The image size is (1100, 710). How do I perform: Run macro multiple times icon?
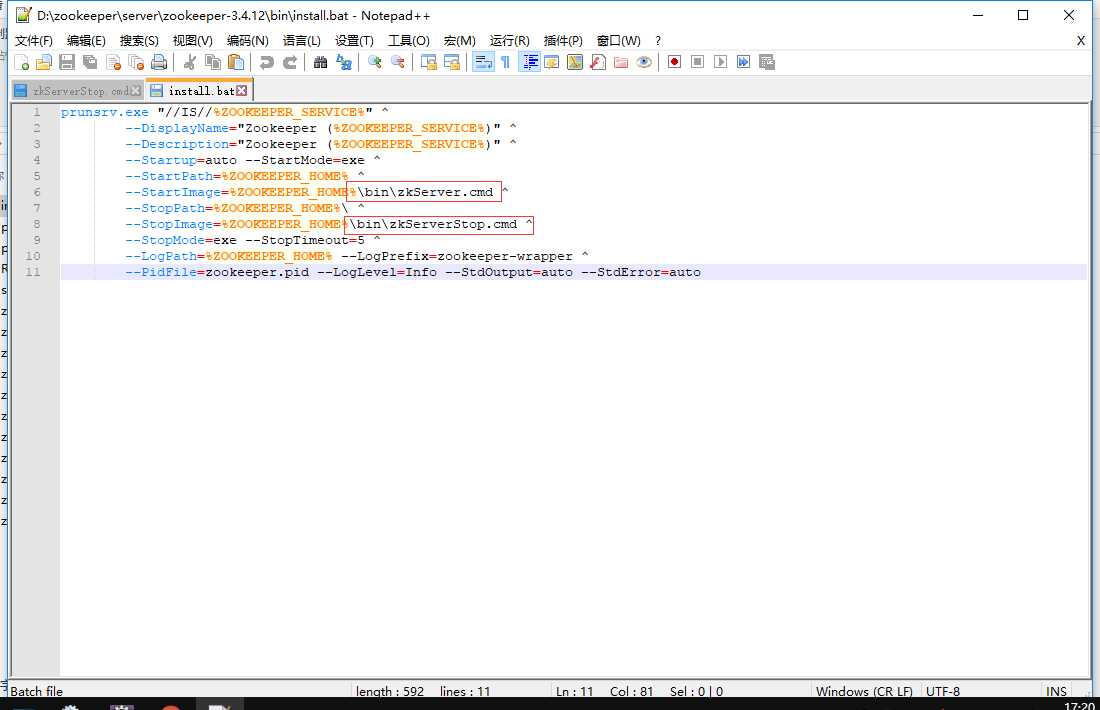pyautogui.click(x=744, y=62)
